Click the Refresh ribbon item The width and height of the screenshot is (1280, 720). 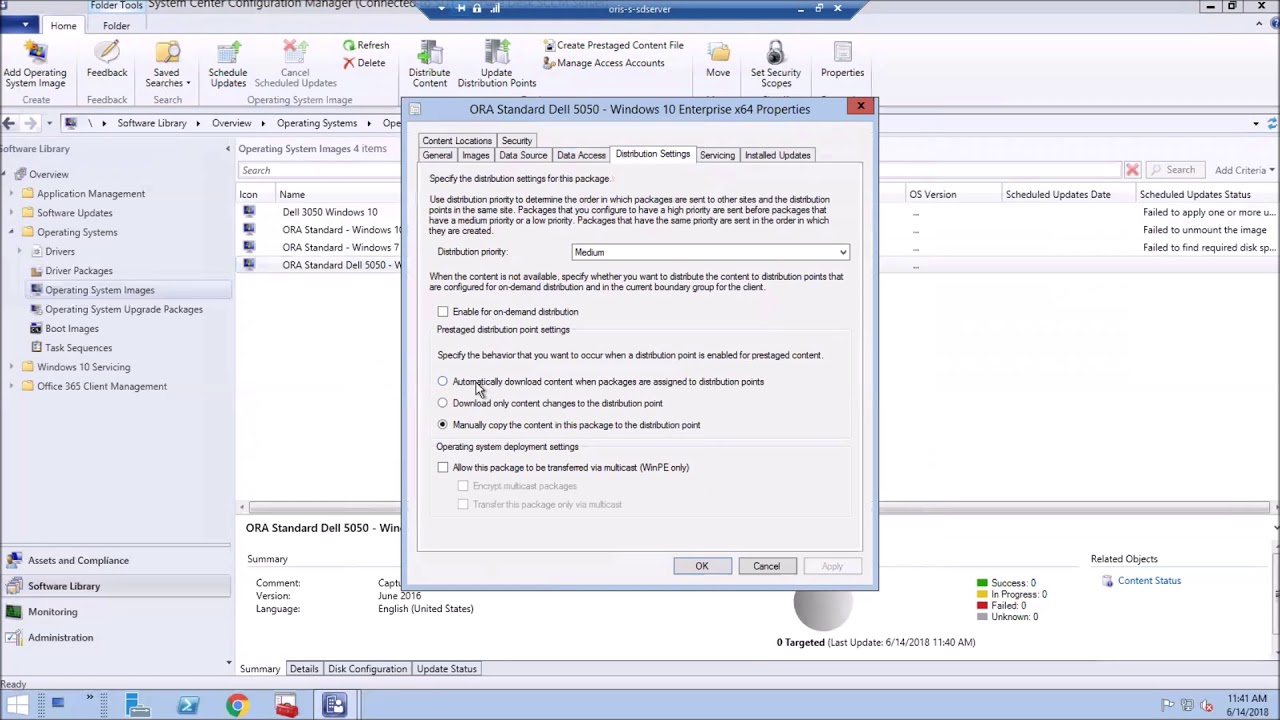(366, 45)
